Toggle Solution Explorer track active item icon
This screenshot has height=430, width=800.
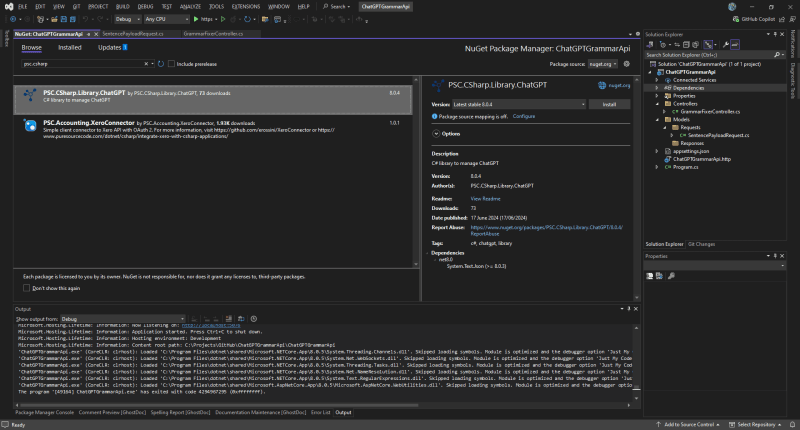pyautogui.click(x=708, y=45)
